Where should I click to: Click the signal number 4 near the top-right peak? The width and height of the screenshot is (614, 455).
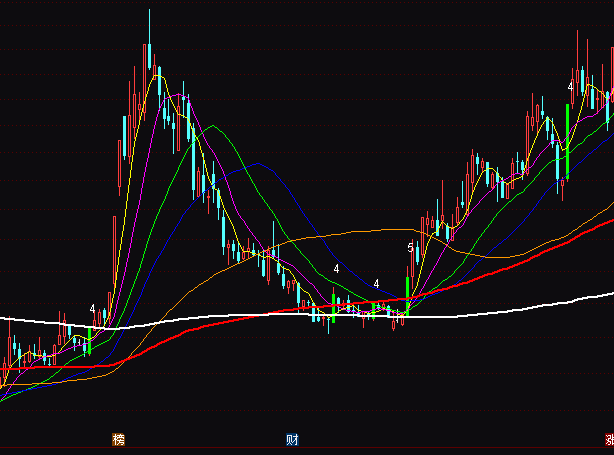570,87
